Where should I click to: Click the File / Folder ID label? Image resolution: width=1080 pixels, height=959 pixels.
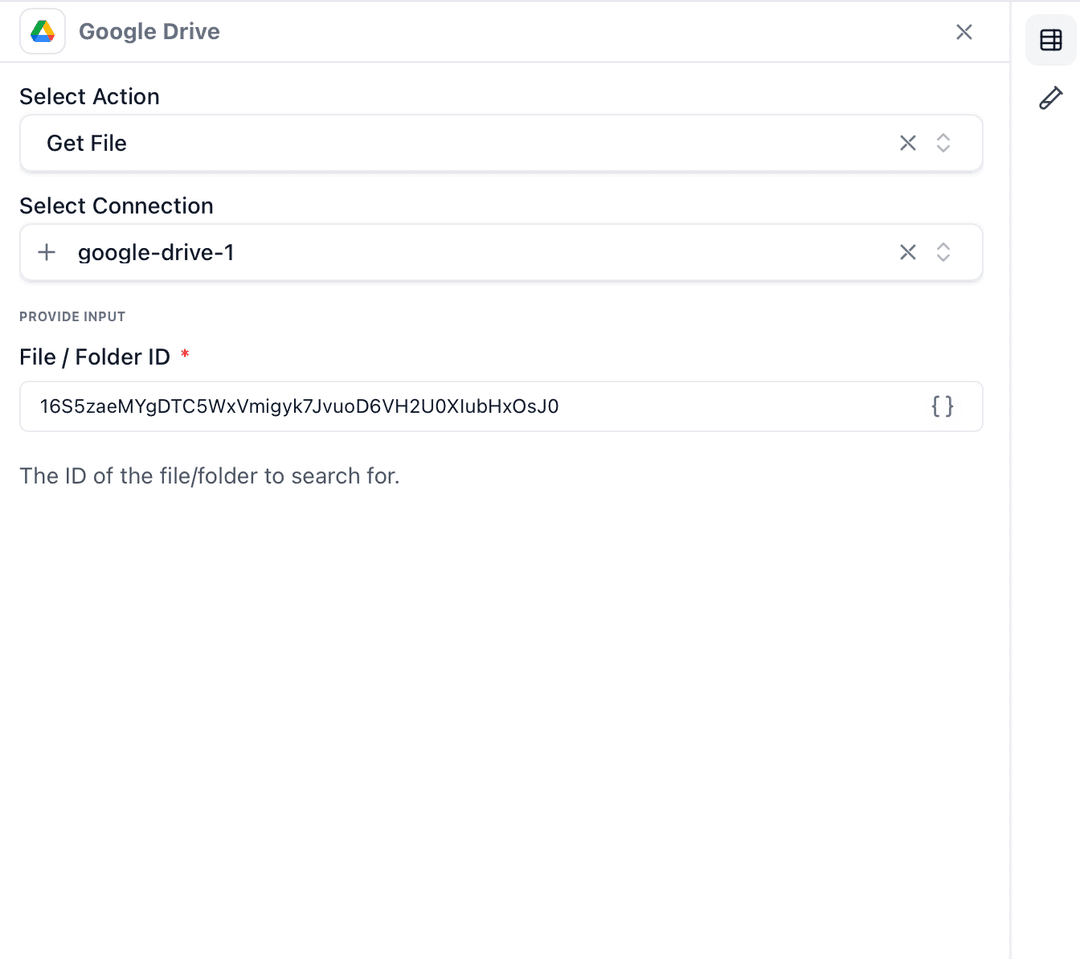point(95,357)
